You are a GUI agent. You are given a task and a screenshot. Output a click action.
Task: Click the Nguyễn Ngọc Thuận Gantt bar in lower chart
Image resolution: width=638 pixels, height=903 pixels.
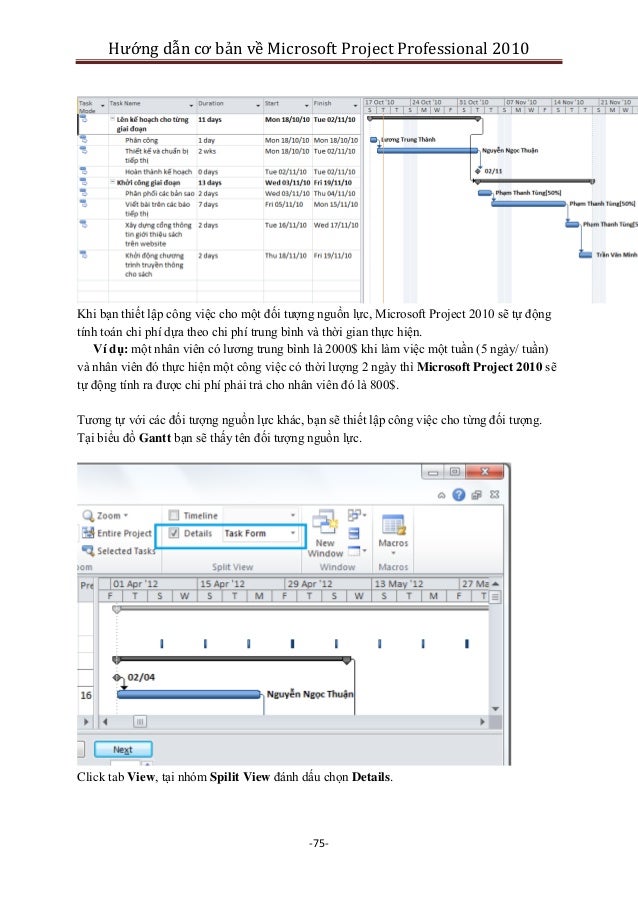tap(189, 695)
